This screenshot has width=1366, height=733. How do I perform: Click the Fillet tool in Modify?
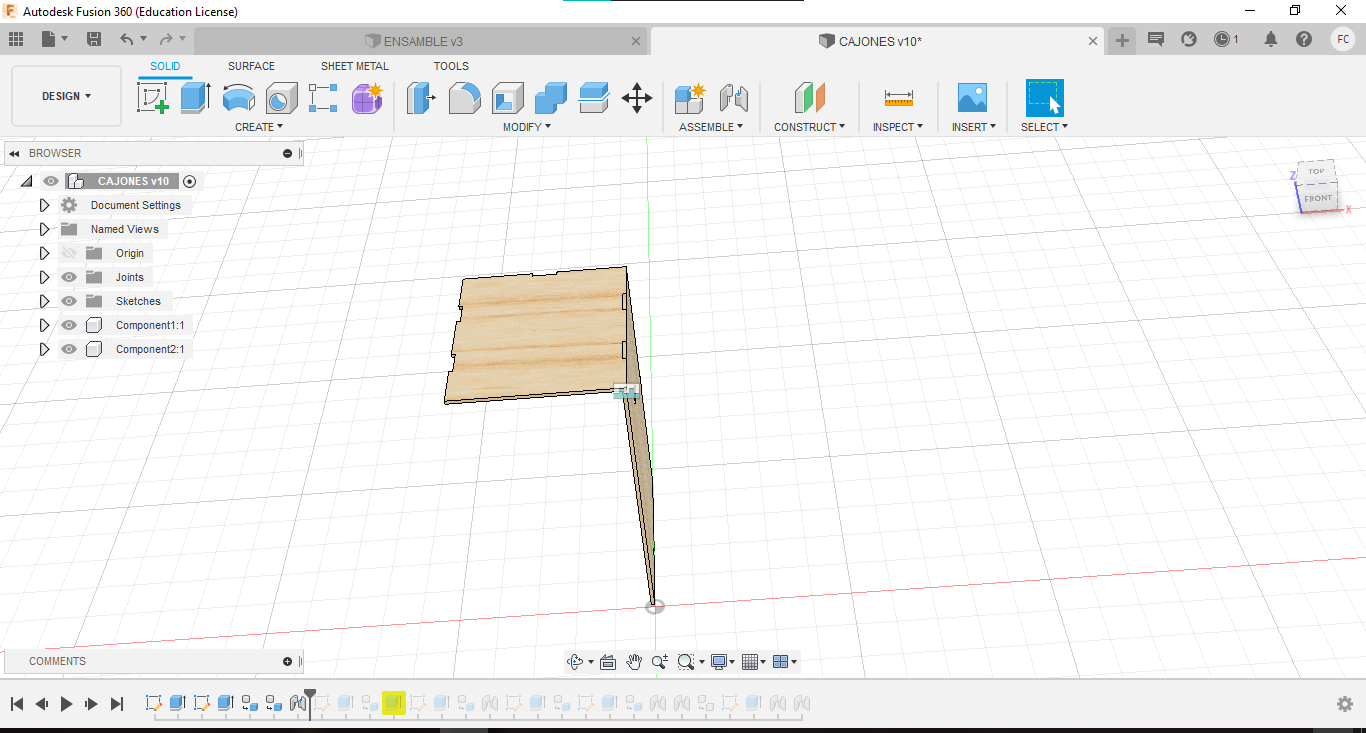pos(464,98)
